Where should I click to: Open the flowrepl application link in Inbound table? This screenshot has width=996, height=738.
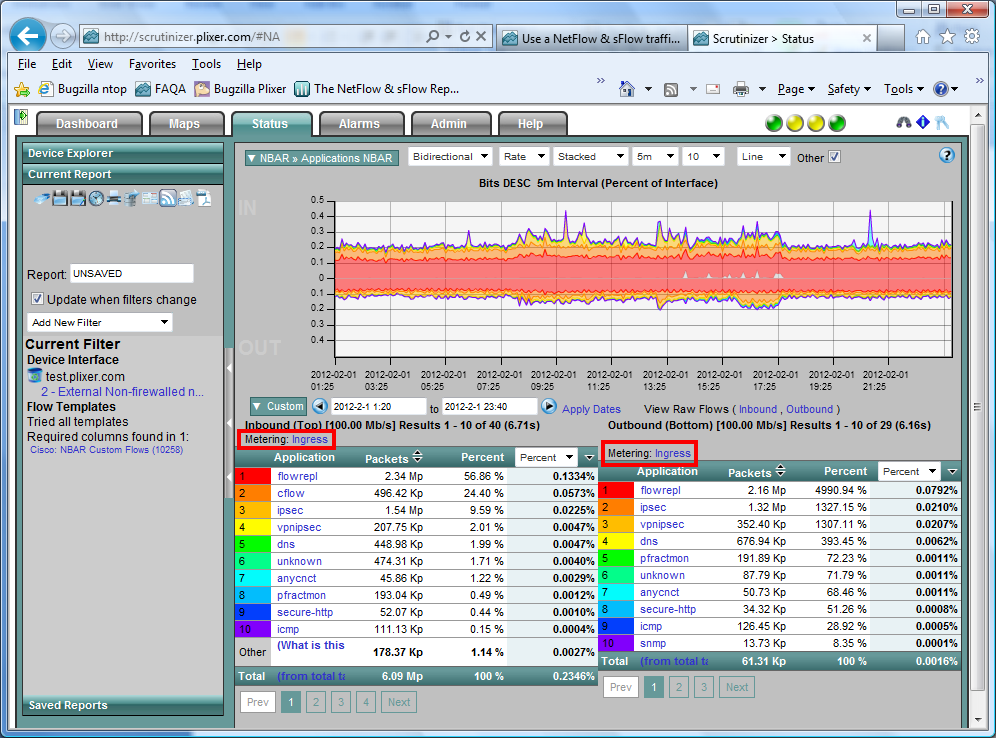(296, 477)
